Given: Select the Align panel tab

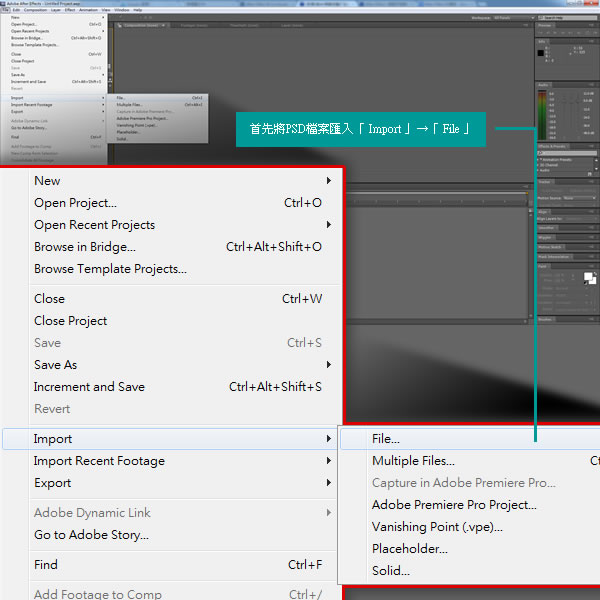Looking at the screenshot, I should (543, 211).
